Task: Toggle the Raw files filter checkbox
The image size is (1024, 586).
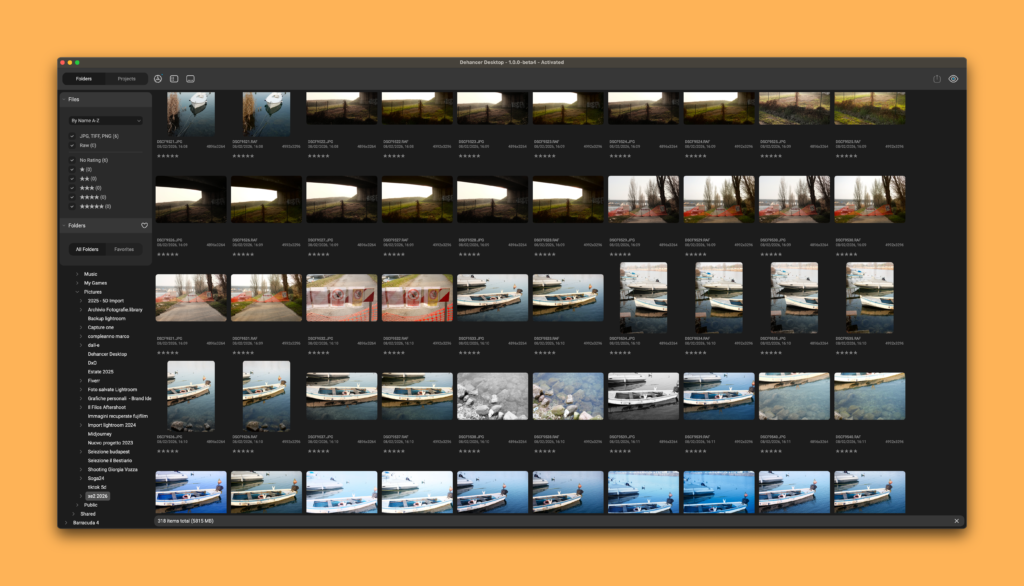Action: click(x=71, y=145)
